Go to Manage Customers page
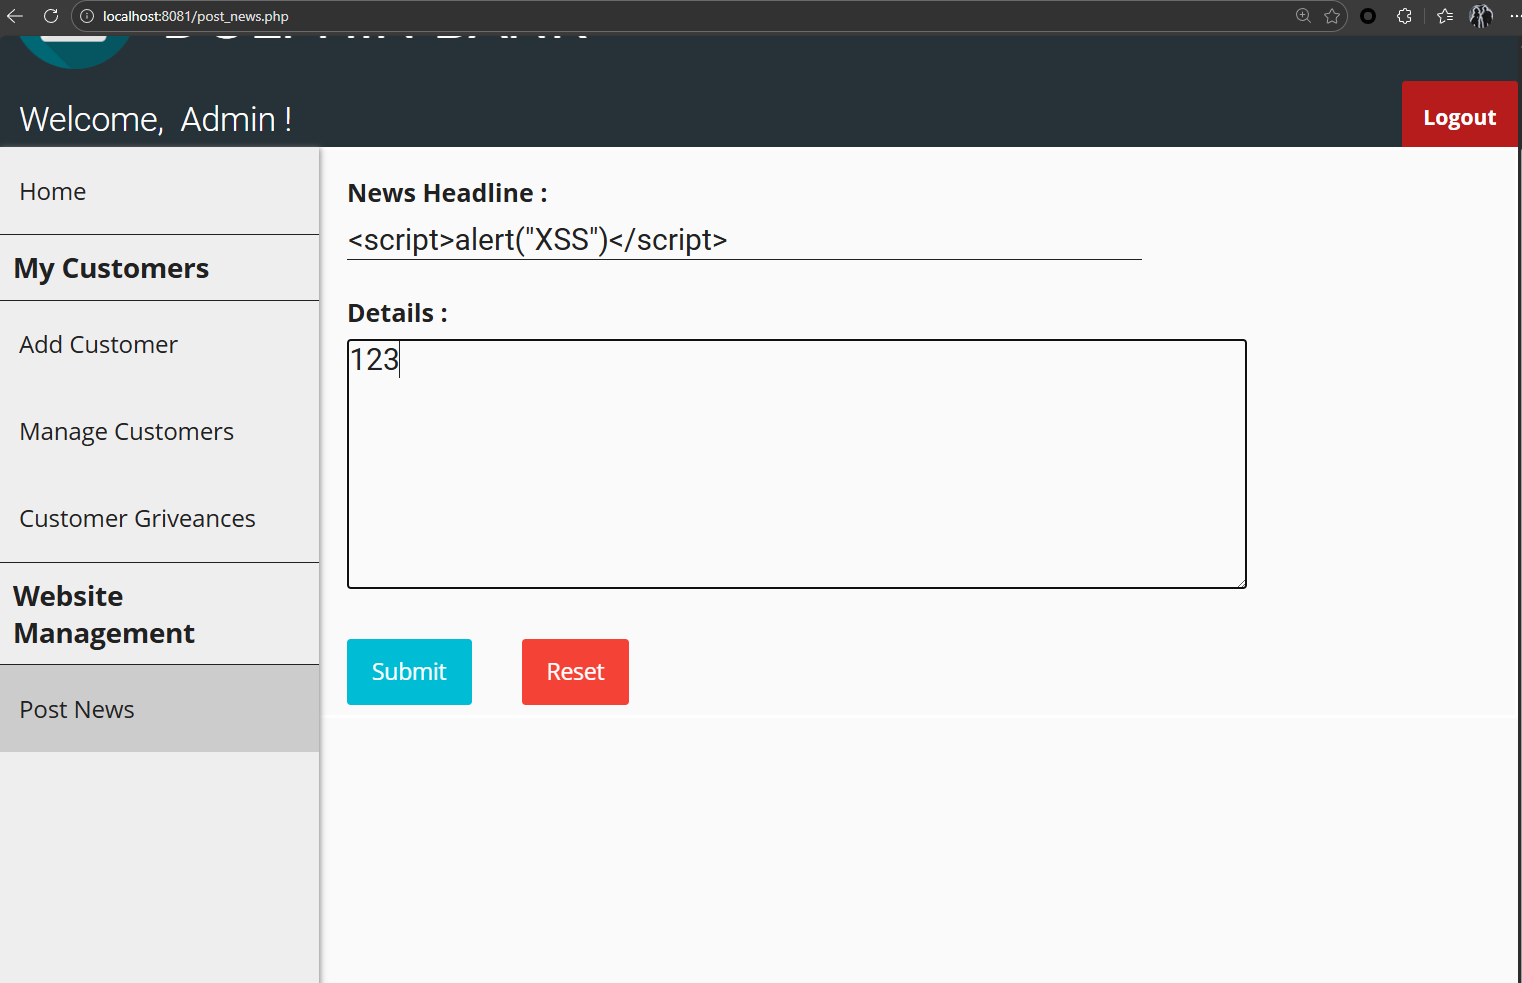Screen dimensions: 1522x983 click(126, 432)
